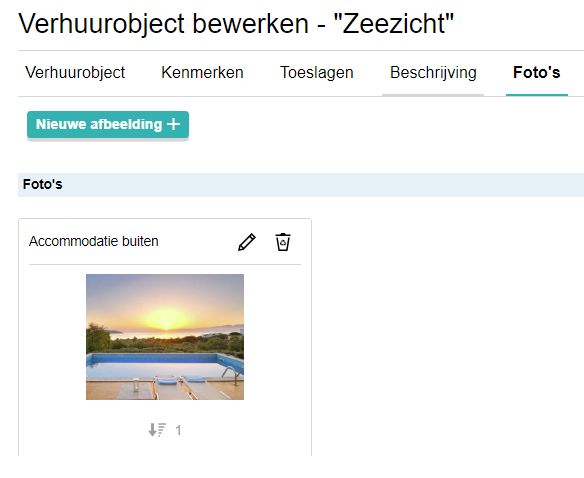Click the sort order arrow icon below photo

click(x=157, y=430)
